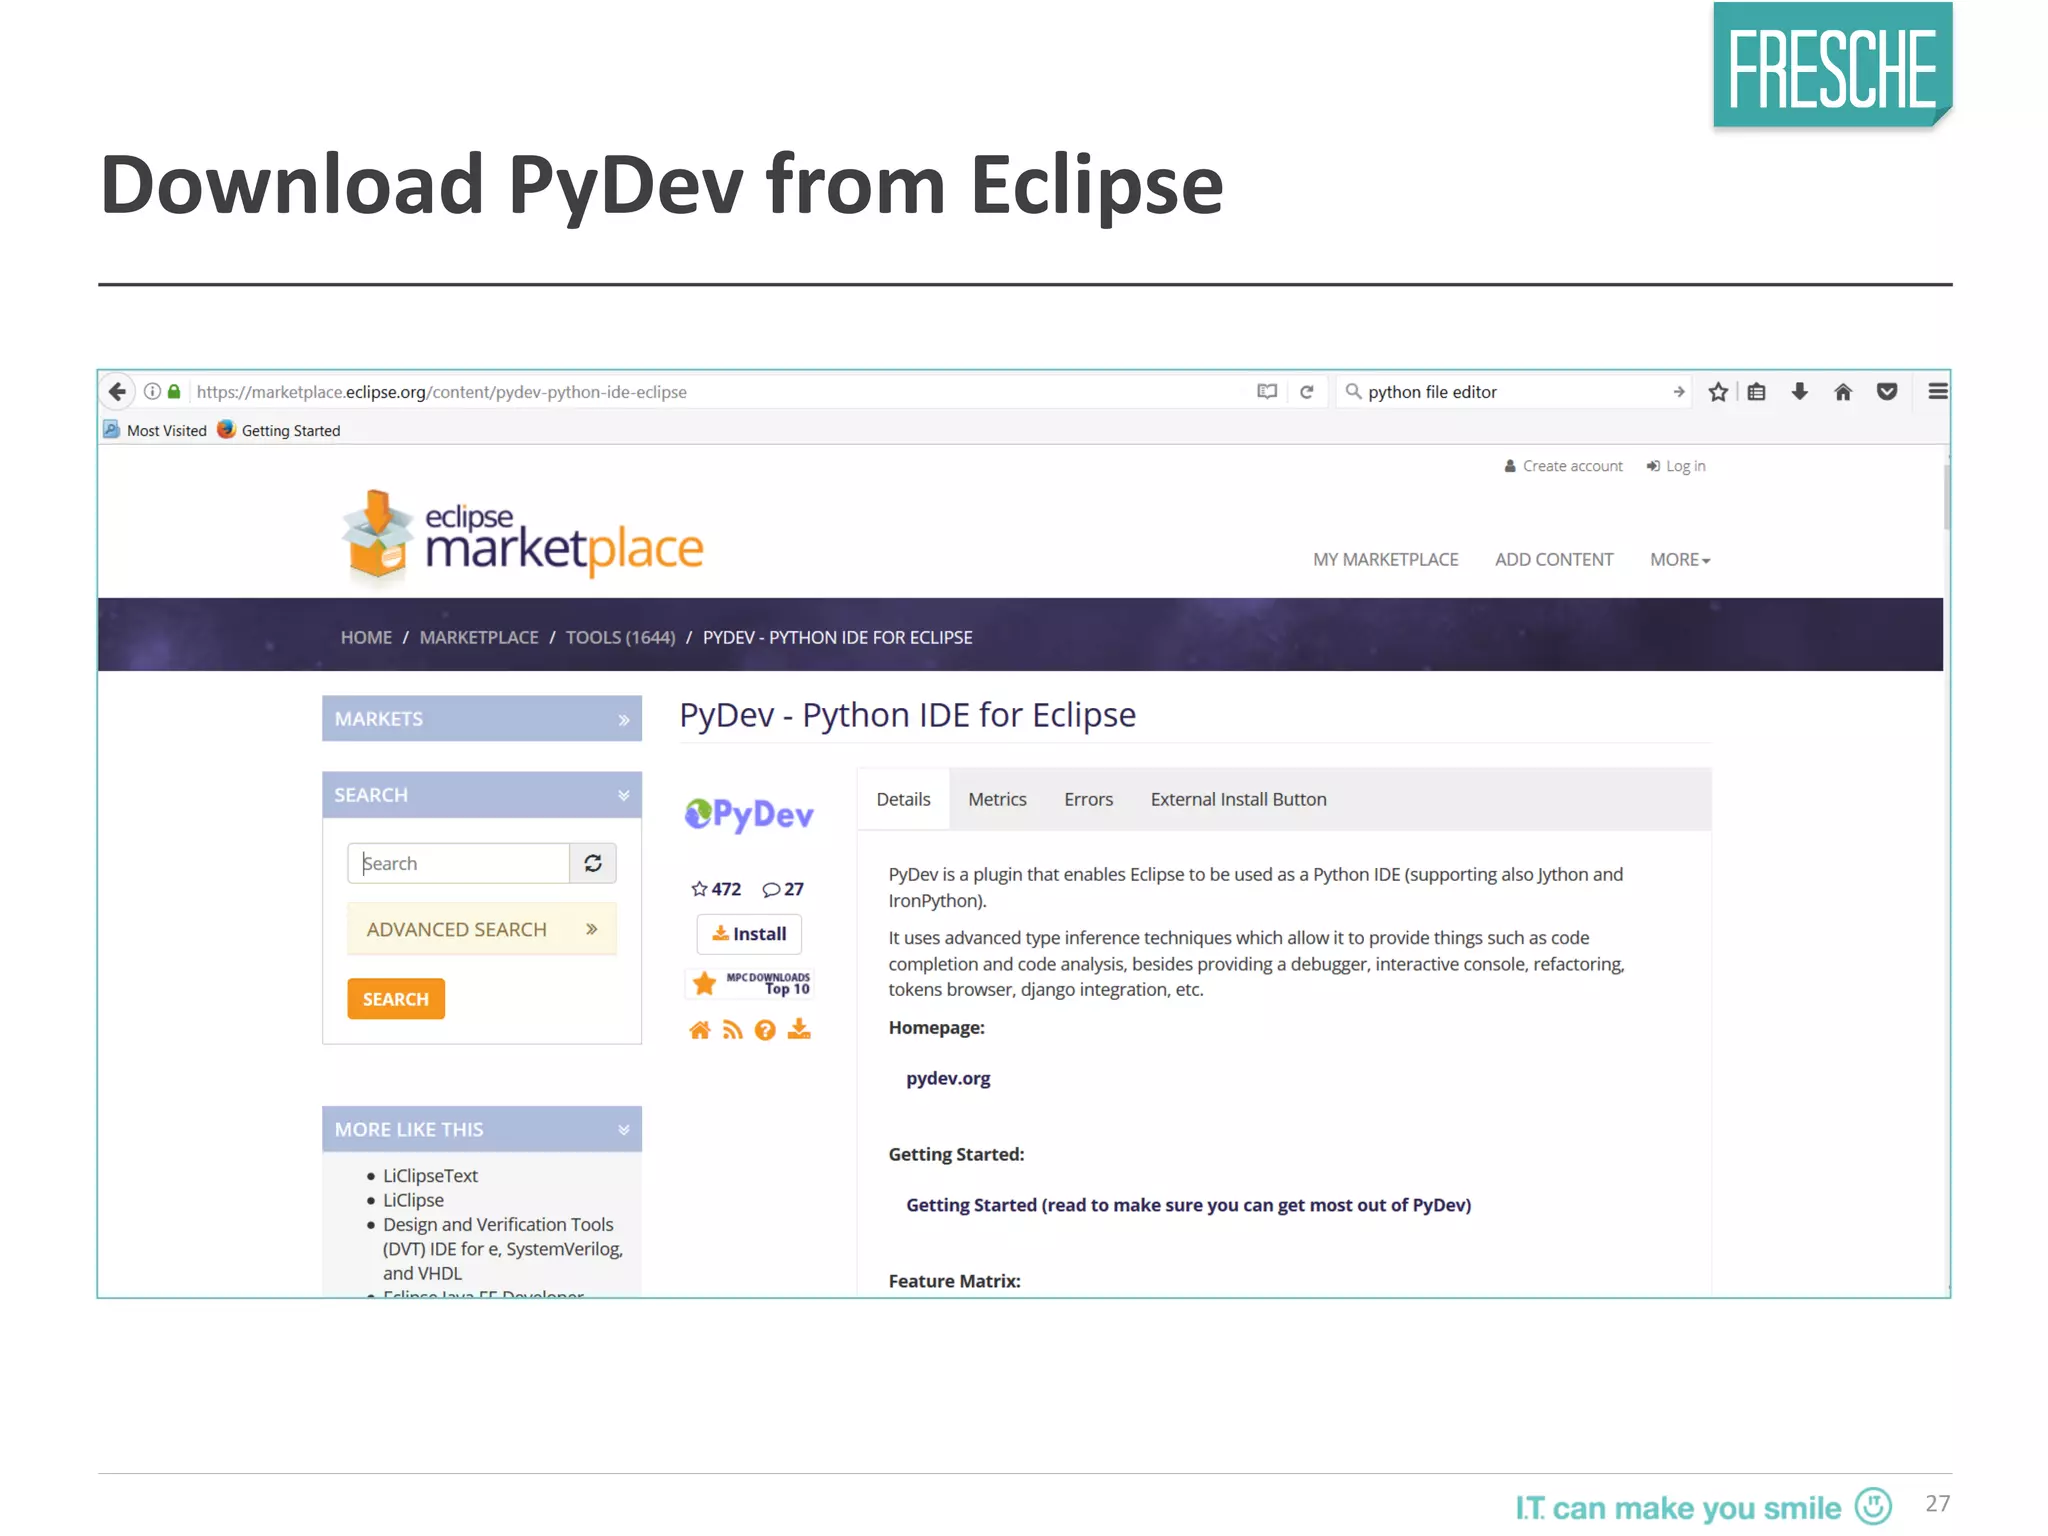
Task: Toggle reader view icon in address bar
Action: (x=1267, y=392)
